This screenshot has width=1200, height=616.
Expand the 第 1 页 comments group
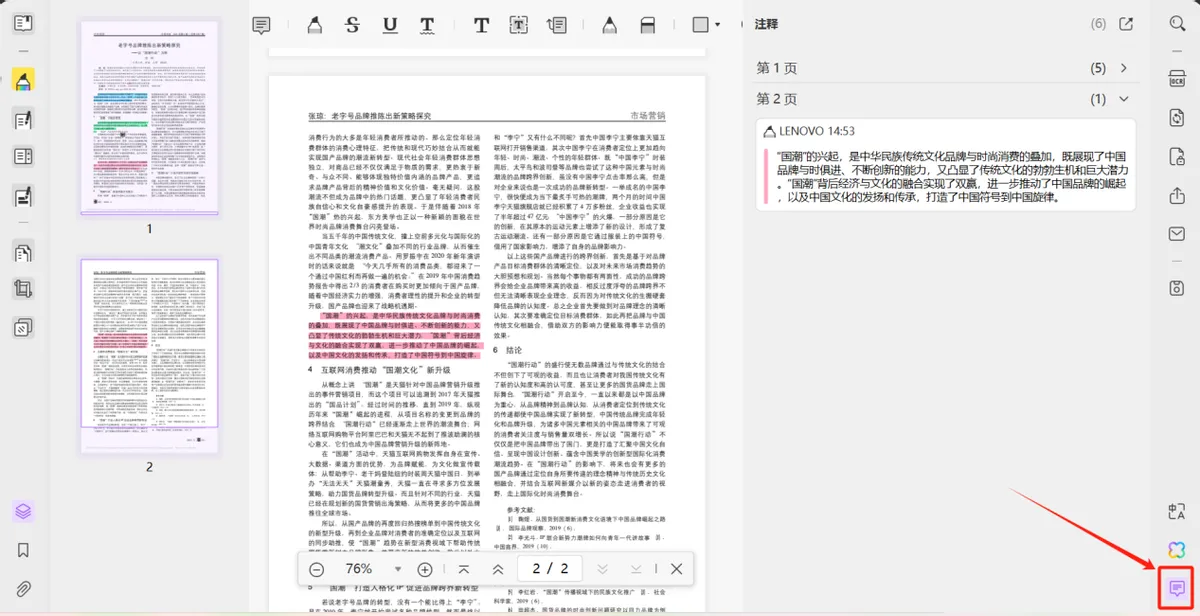tap(1124, 68)
